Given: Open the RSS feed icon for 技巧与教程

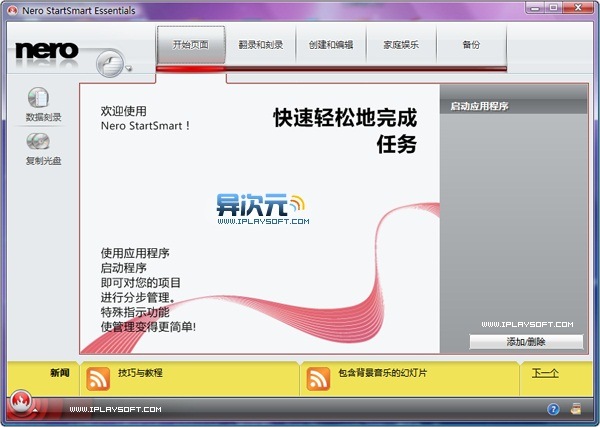Looking at the screenshot, I should point(98,379).
